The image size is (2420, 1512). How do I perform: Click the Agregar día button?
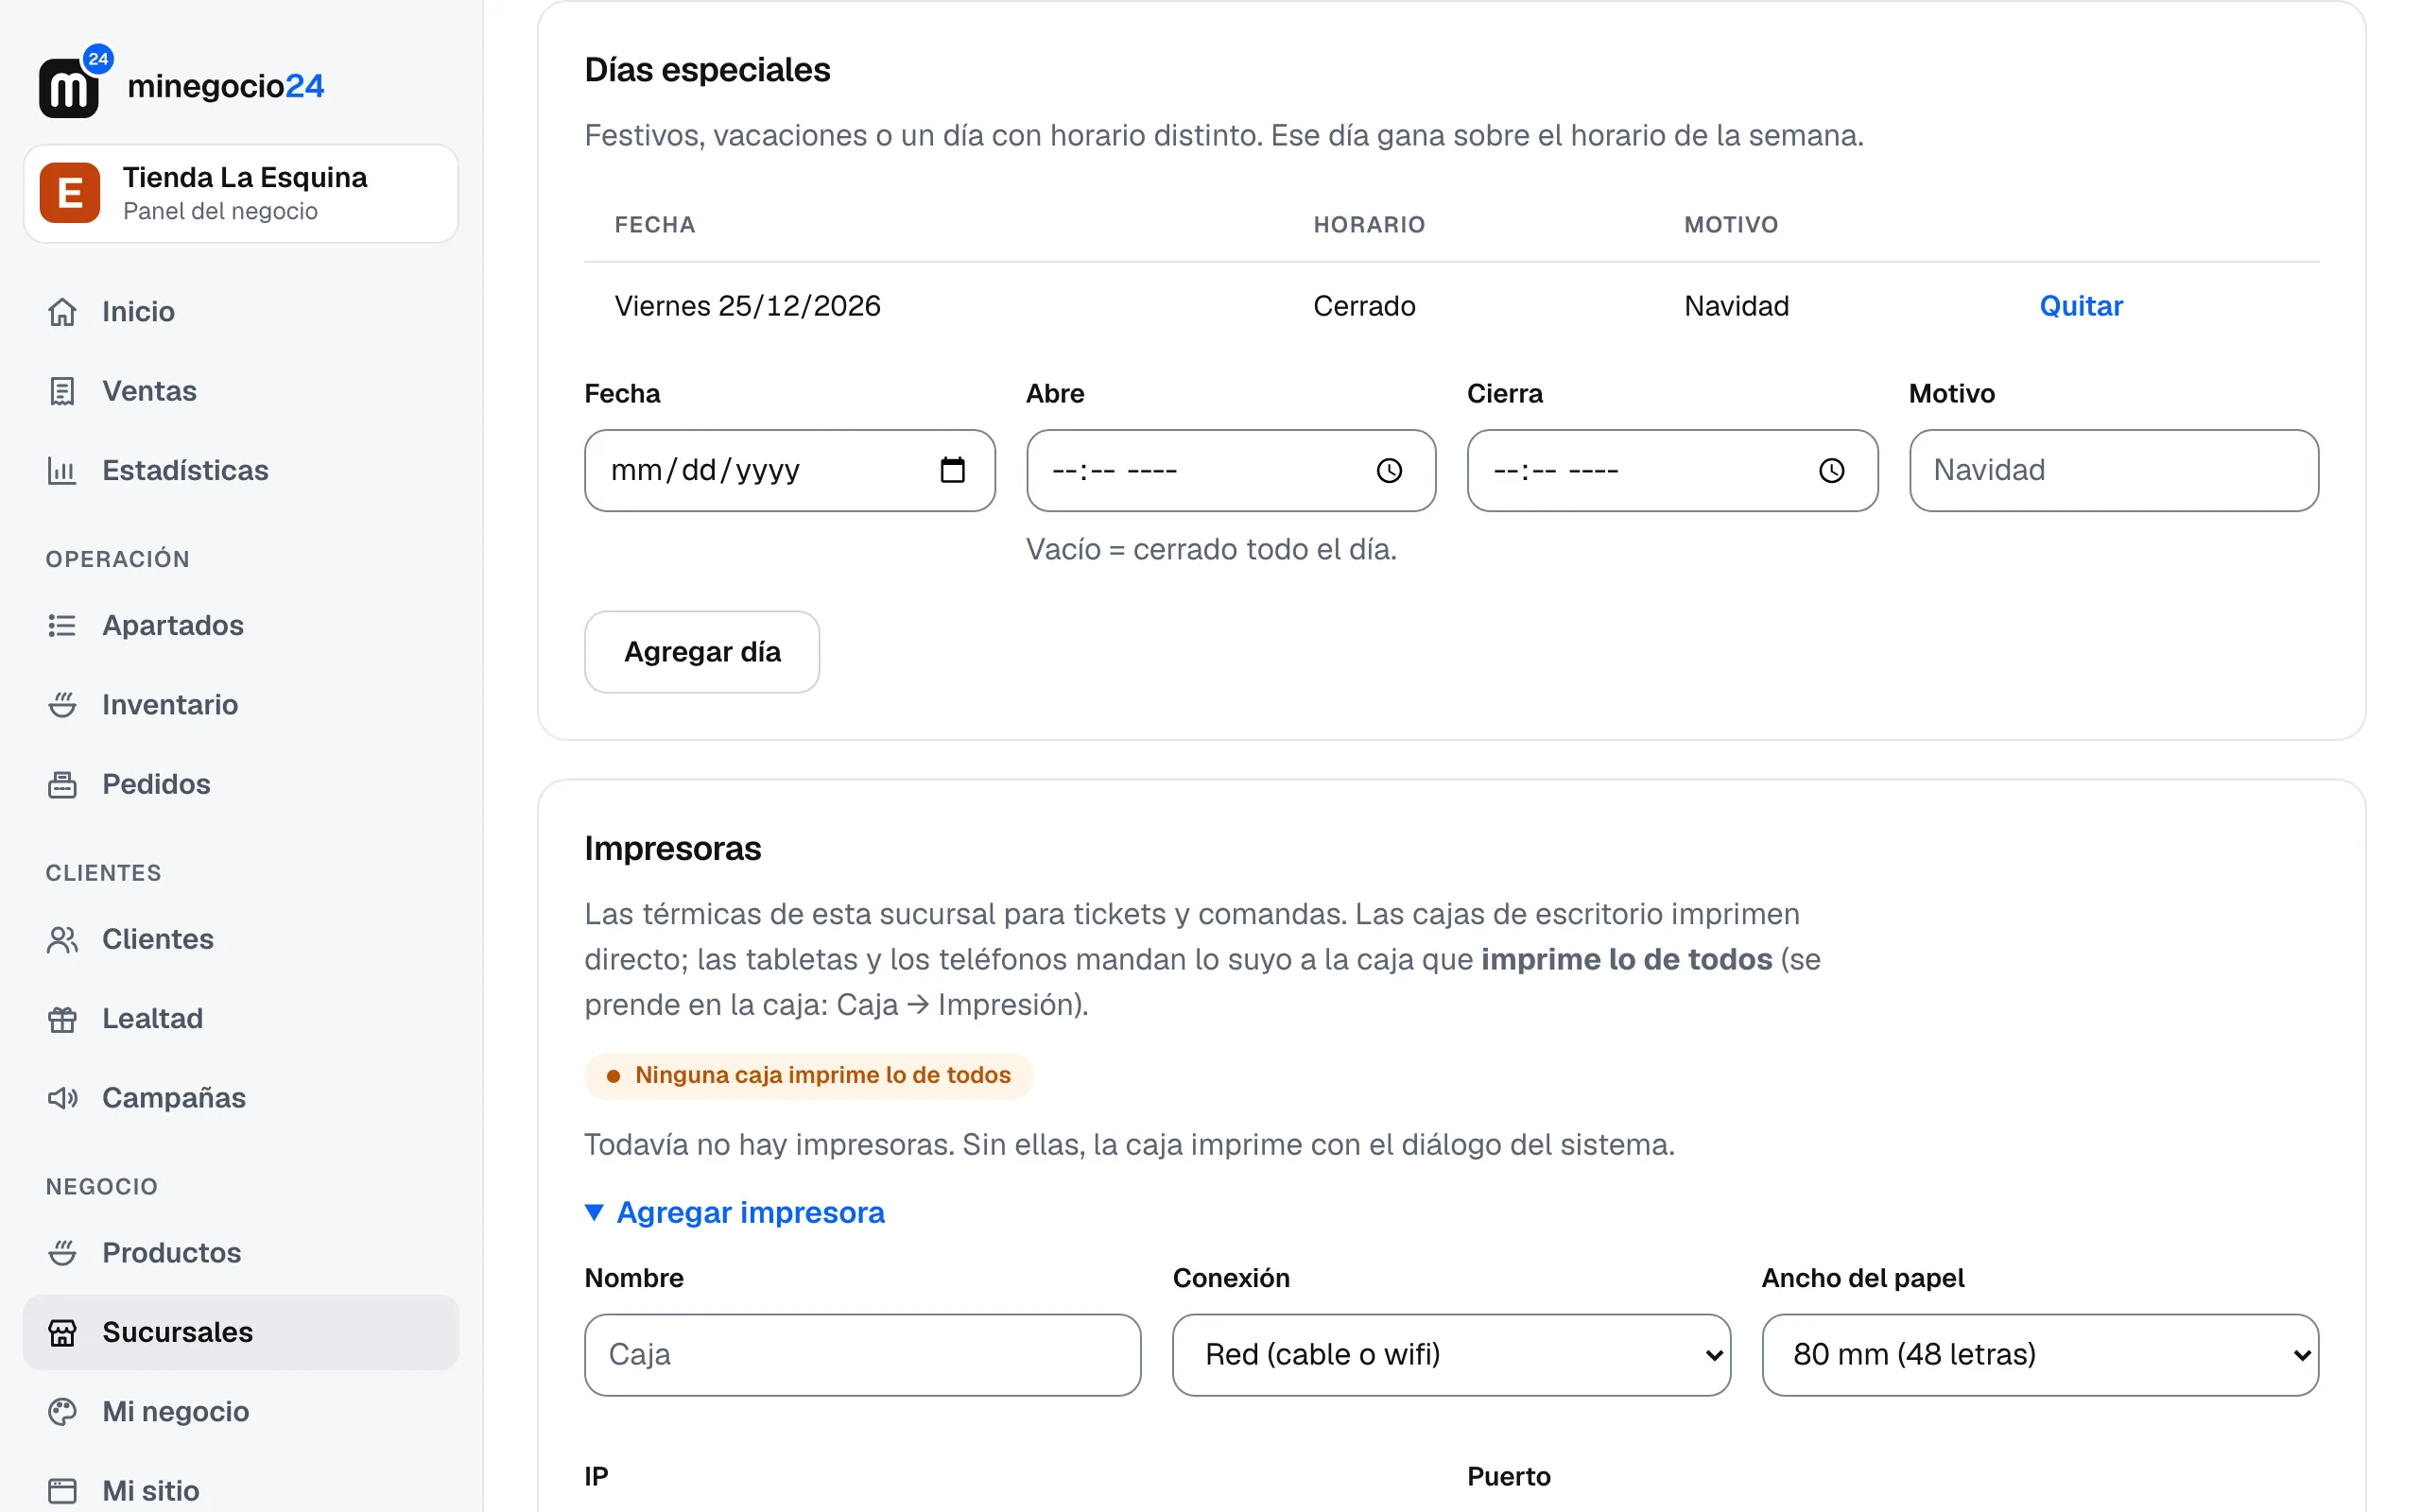point(702,652)
